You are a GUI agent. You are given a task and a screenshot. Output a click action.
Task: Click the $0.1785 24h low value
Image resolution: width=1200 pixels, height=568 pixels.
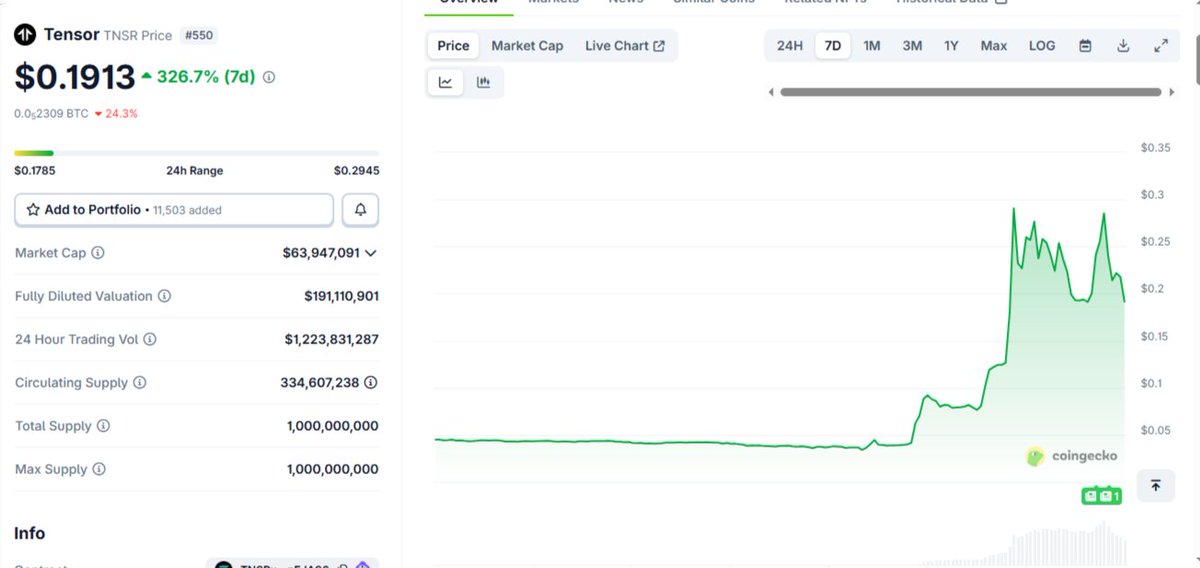click(x=36, y=171)
